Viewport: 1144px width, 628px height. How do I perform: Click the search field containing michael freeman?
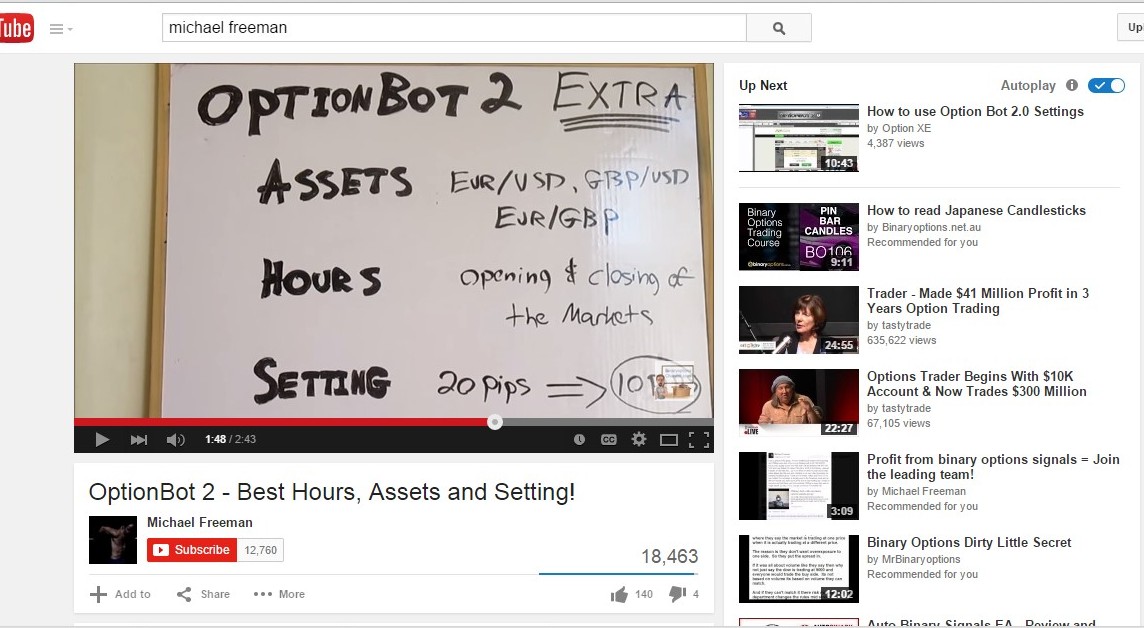(454, 28)
